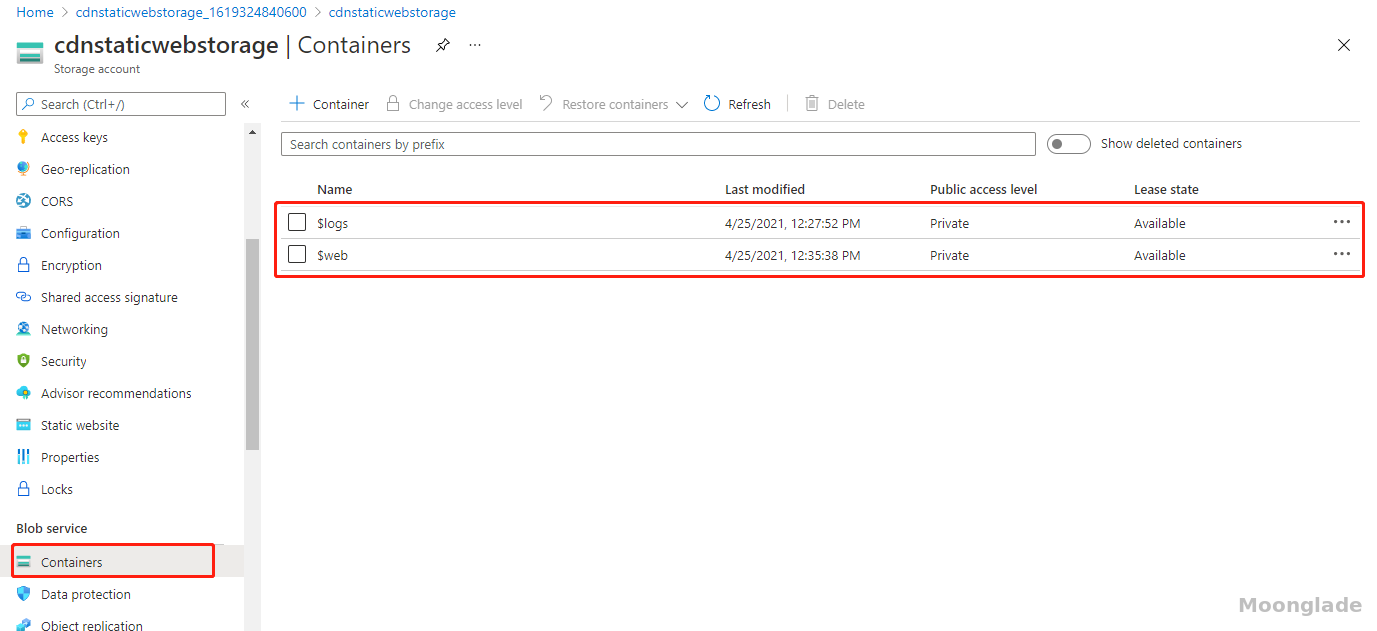Expand the Restore containers dropdown arrow
Viewport: 1377px width, 631px height.
(682, 104)
